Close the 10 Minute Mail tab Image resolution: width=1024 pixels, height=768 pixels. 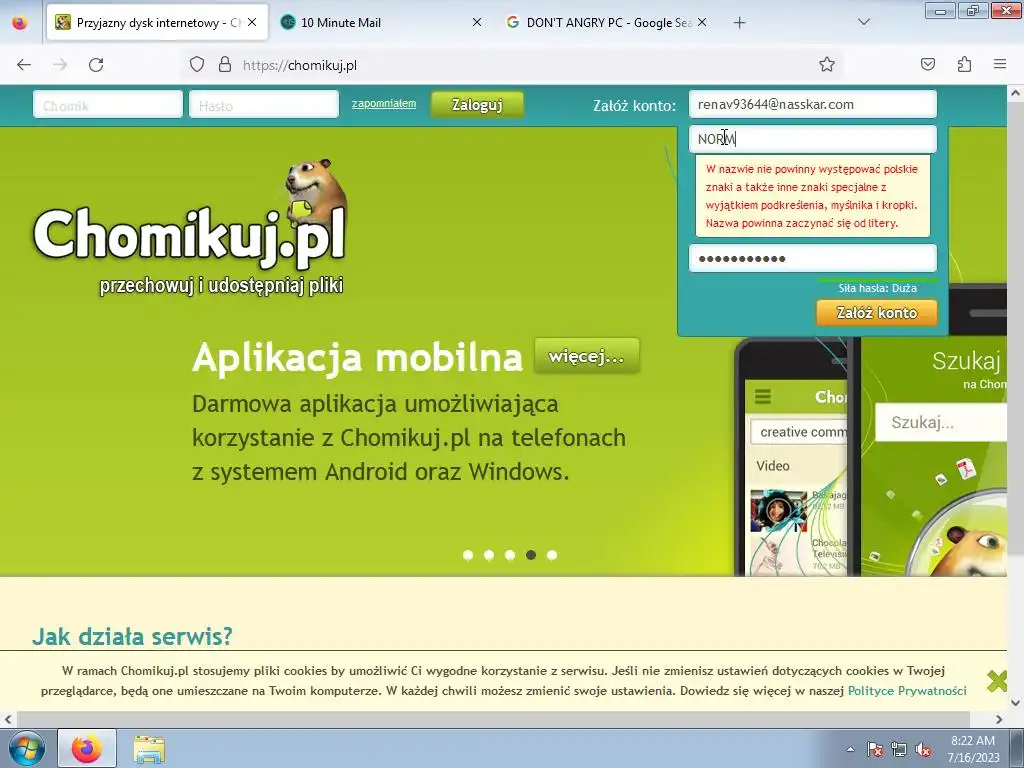tap(477, 22)
